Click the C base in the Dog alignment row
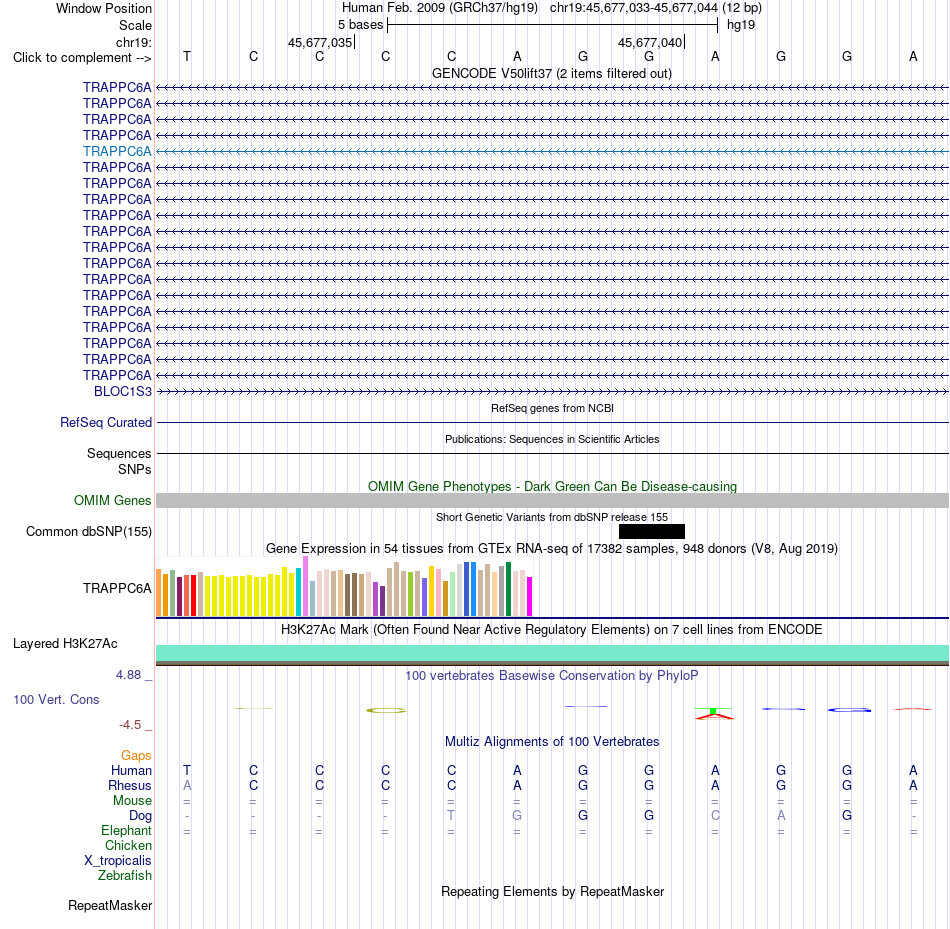 [x=715, y=816]
